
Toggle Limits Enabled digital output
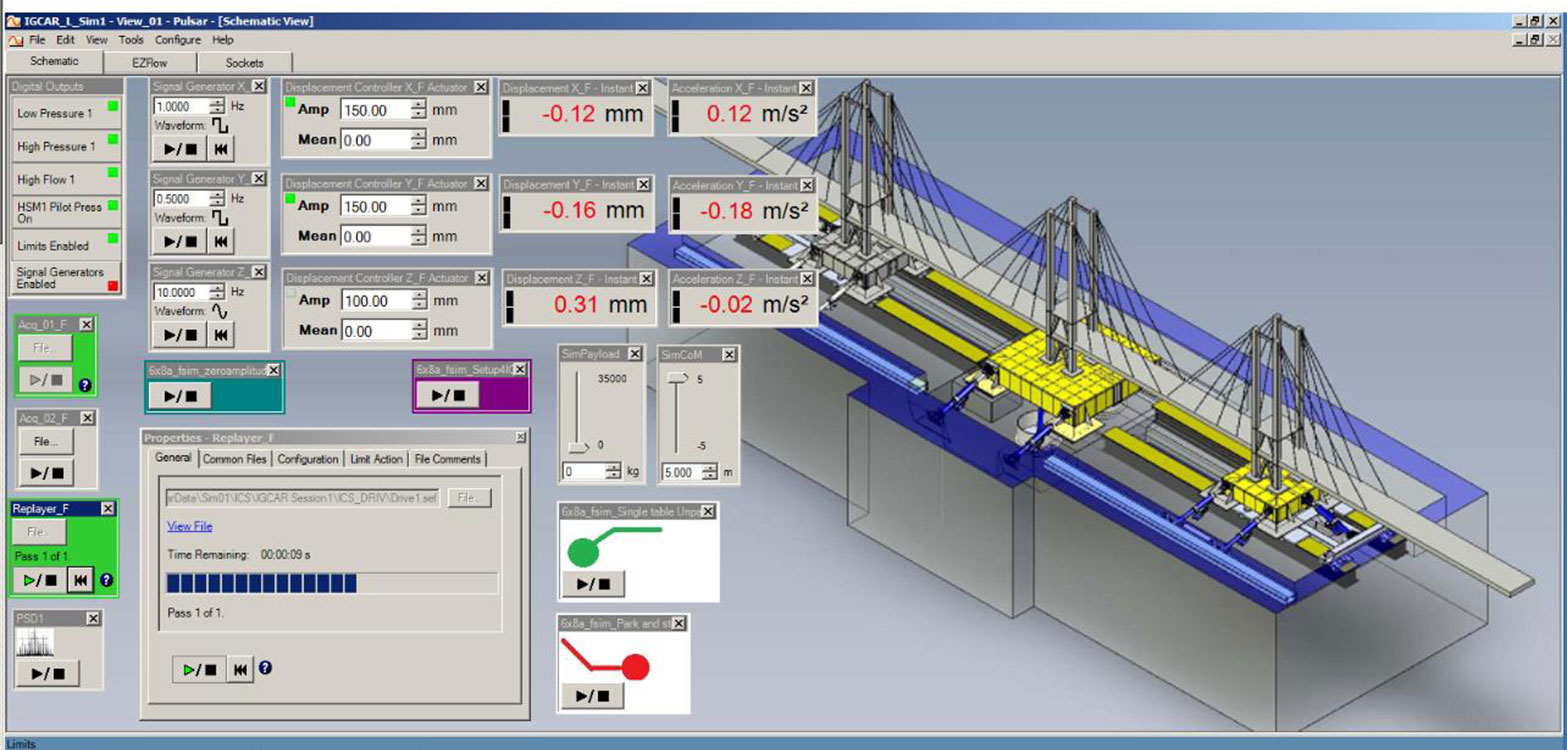[x=66, y=245]
